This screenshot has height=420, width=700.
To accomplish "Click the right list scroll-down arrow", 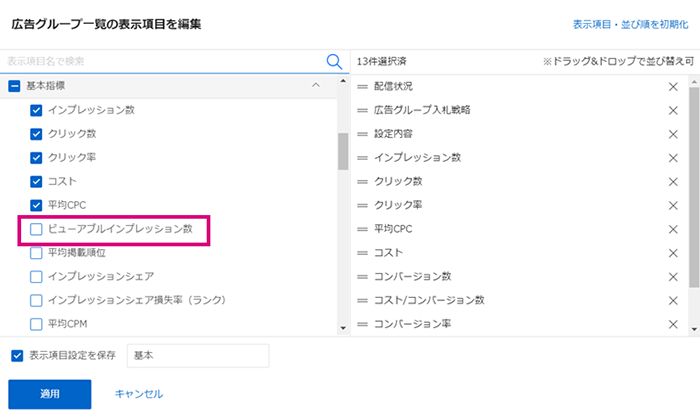I will click(694, 329).
